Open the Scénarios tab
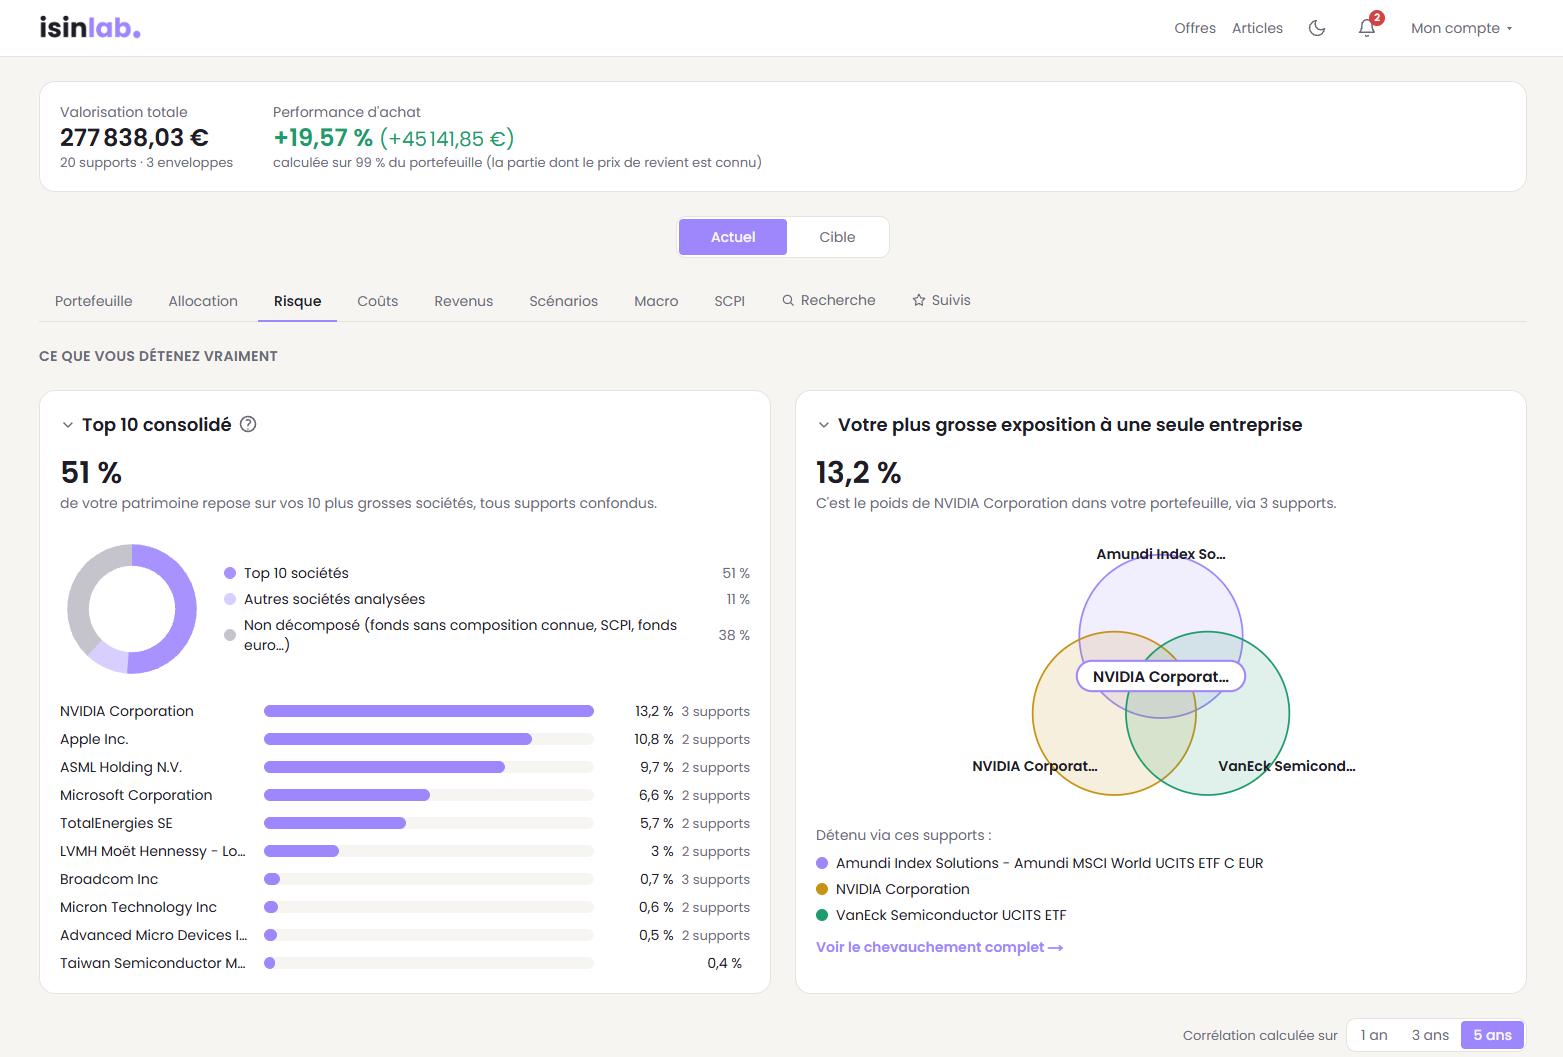 pos(564,301)
